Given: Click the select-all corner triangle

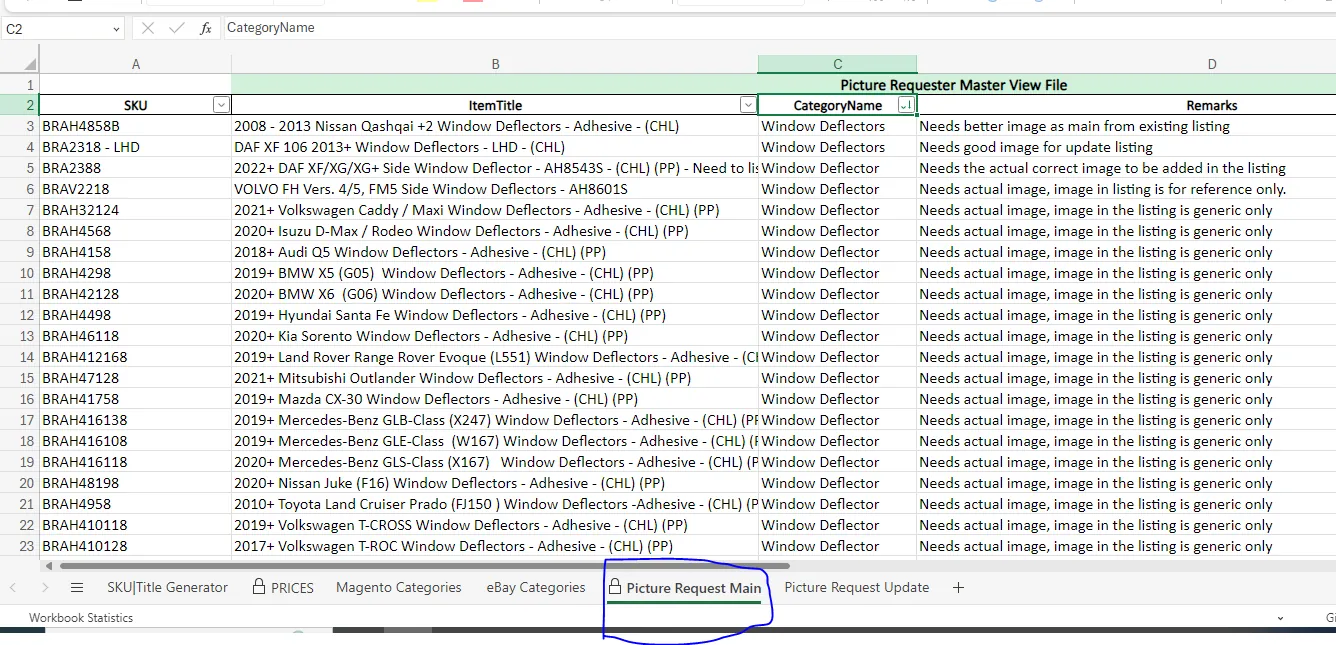Looking at the screenshot, I should (x=29, y=64).
